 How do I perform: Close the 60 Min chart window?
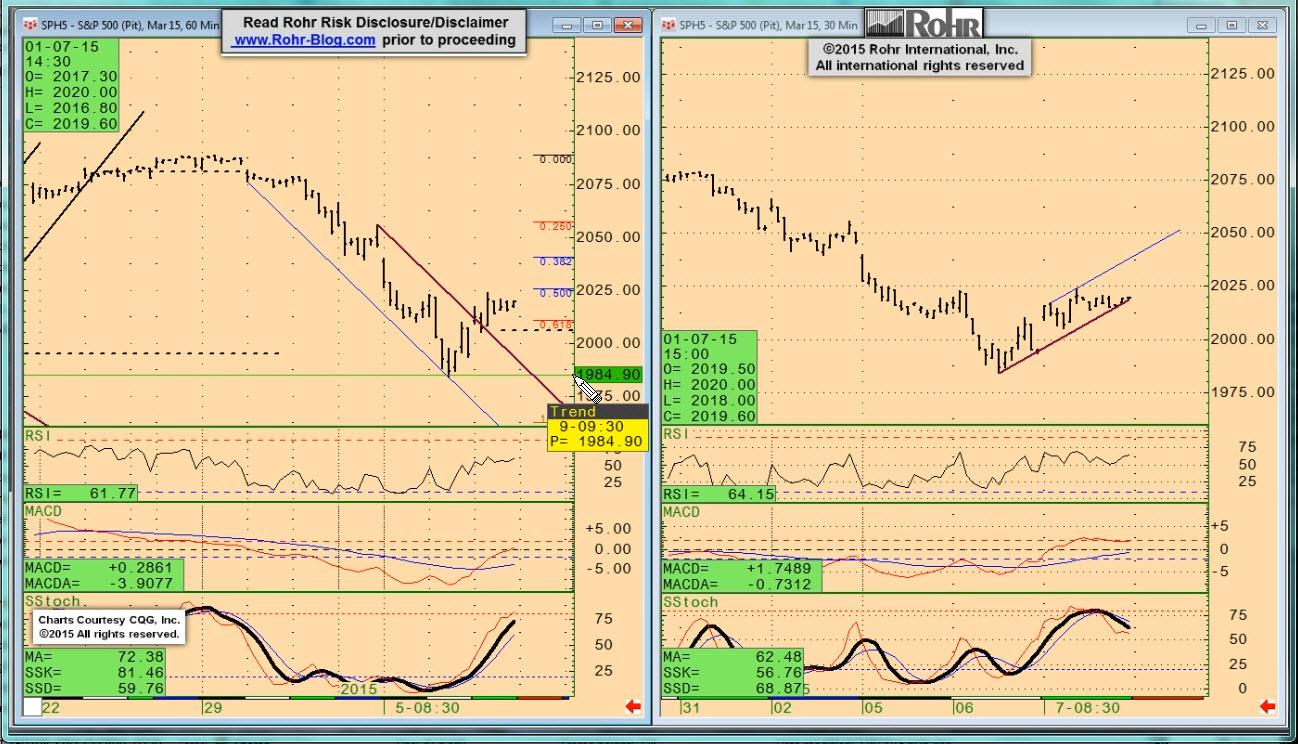(628, 25)
